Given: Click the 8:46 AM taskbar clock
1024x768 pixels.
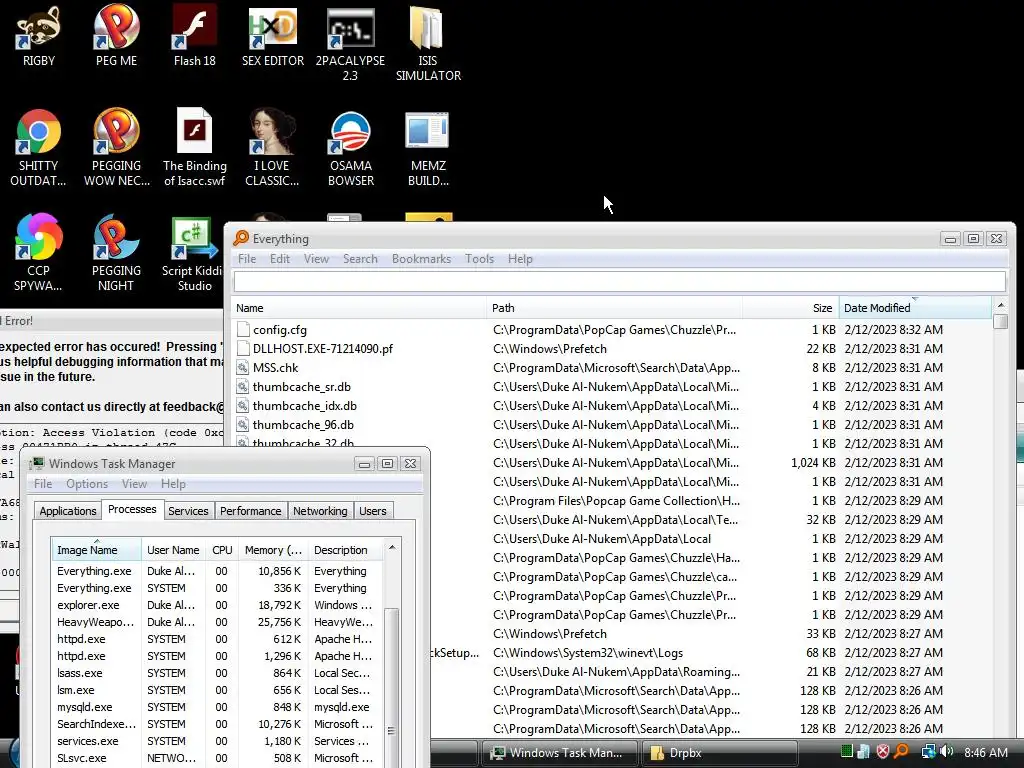Looking at the screenshot, I should point(985,752).
